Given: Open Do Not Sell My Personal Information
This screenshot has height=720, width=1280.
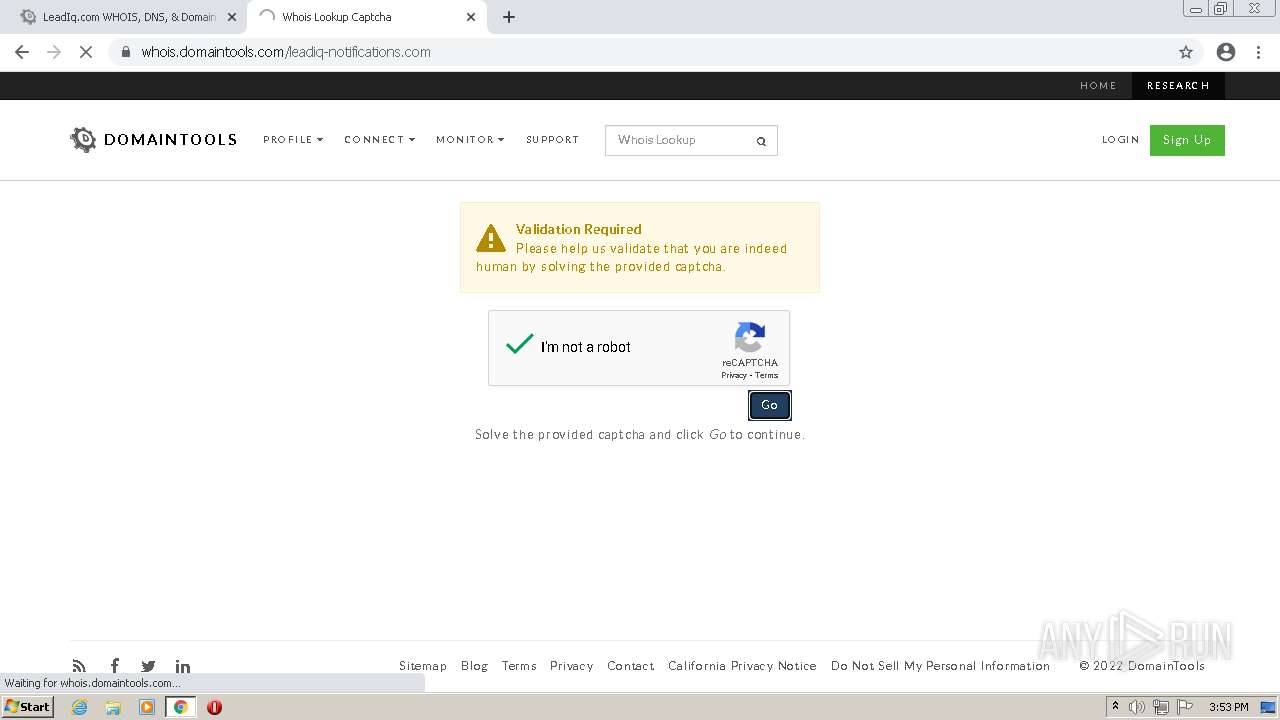Looking at the screenshot, I should pos(940,666).
